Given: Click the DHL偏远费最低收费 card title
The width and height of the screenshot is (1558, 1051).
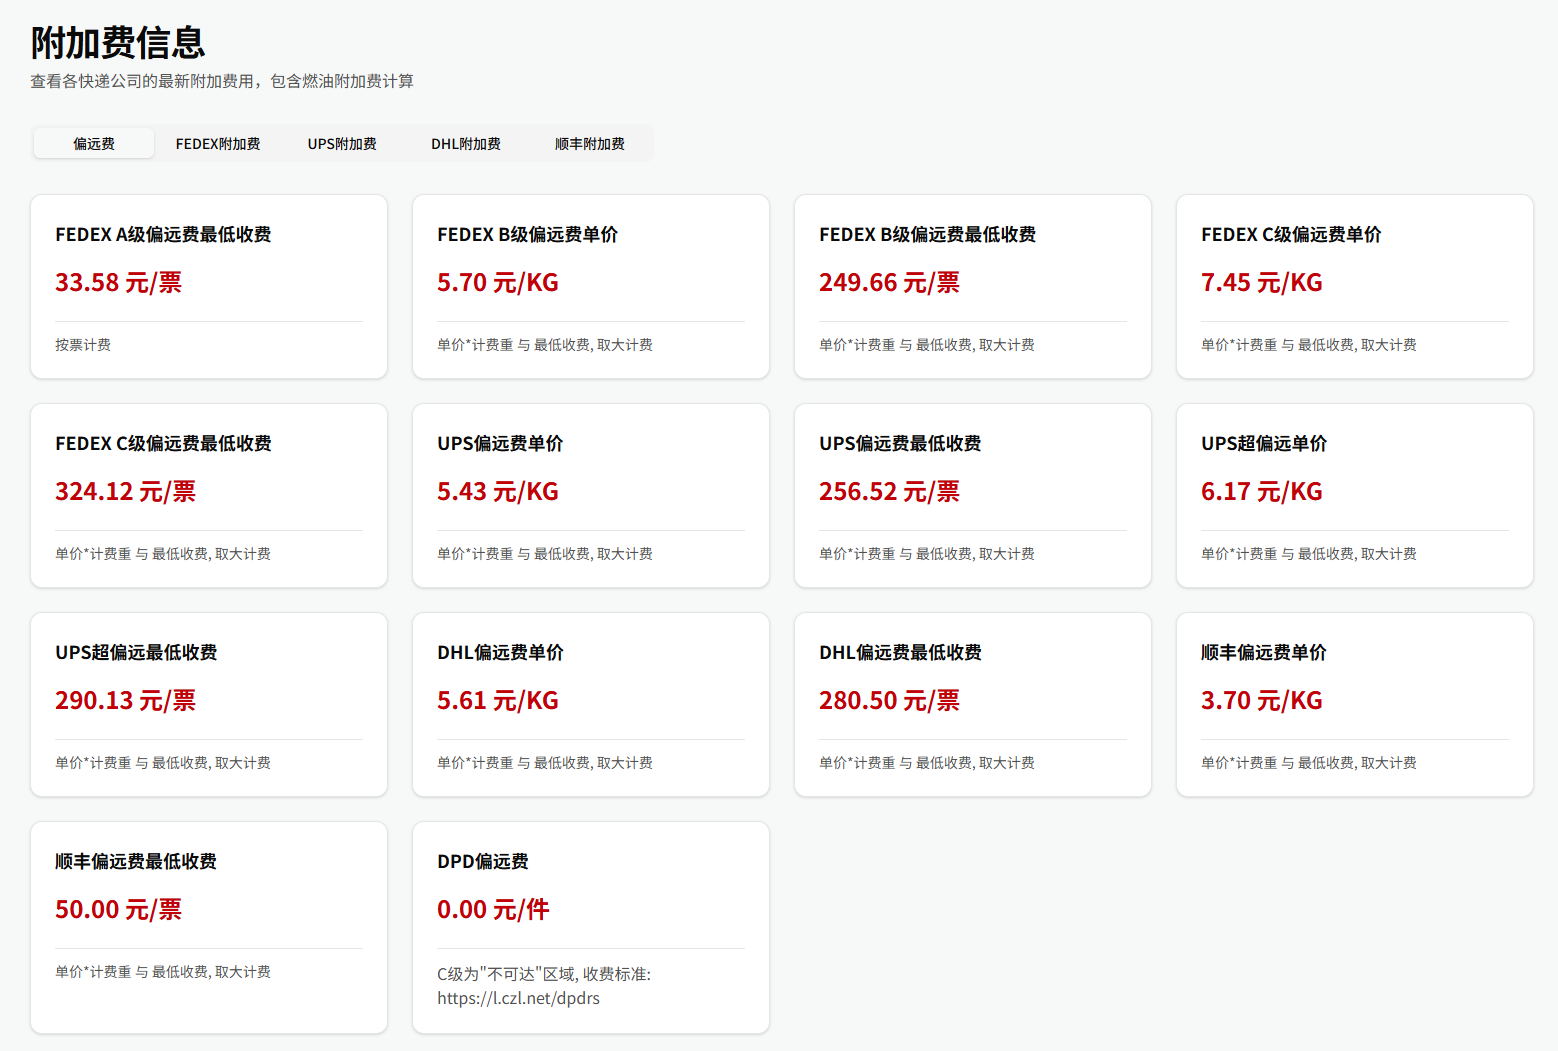Looking at the screenshot, I should pyautogui.click(x=900, y=652).
